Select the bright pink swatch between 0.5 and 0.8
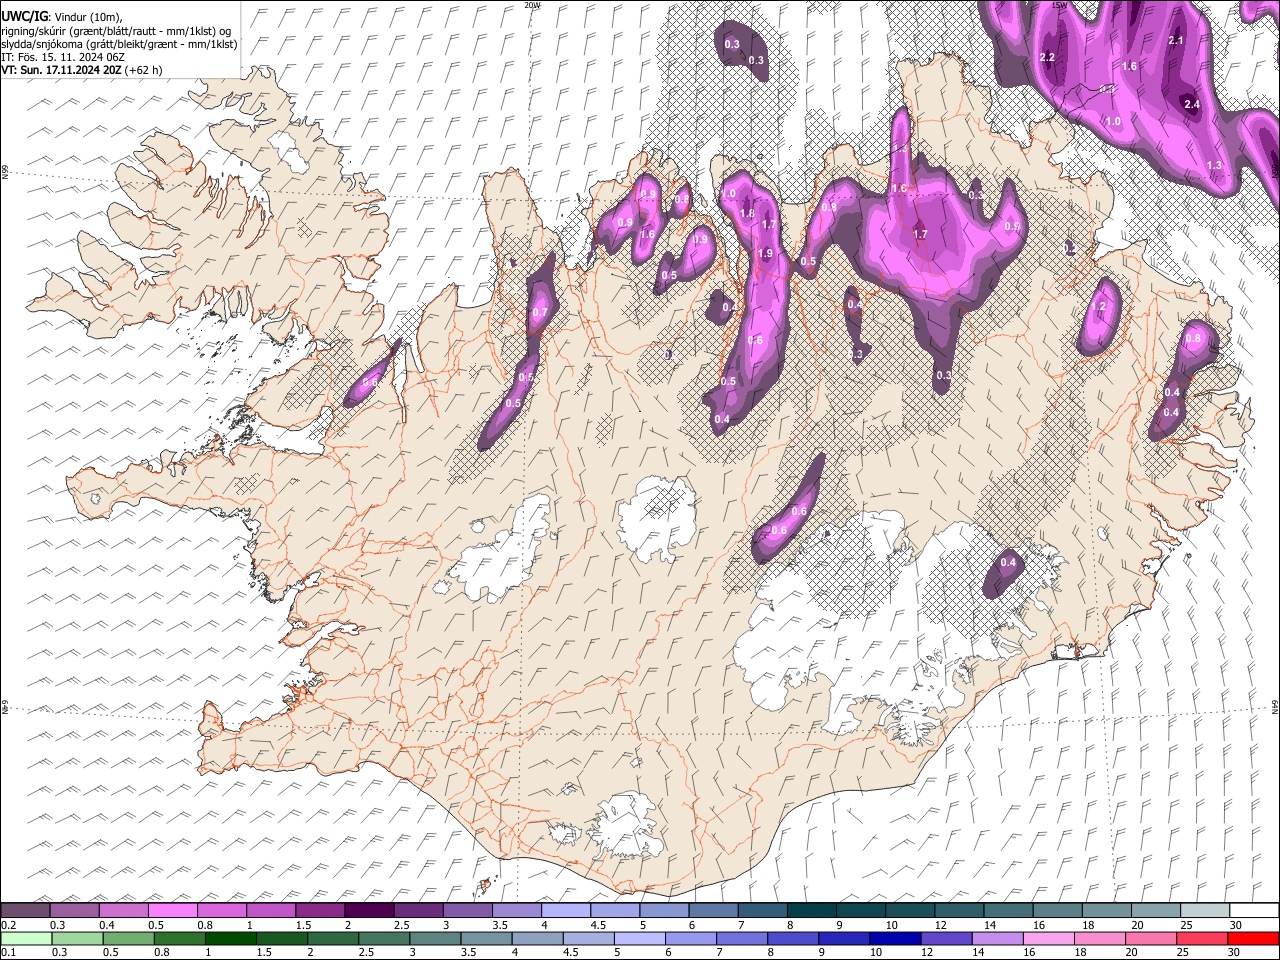The height and width of the screenshot is (960, 1280). click(172, 911)
